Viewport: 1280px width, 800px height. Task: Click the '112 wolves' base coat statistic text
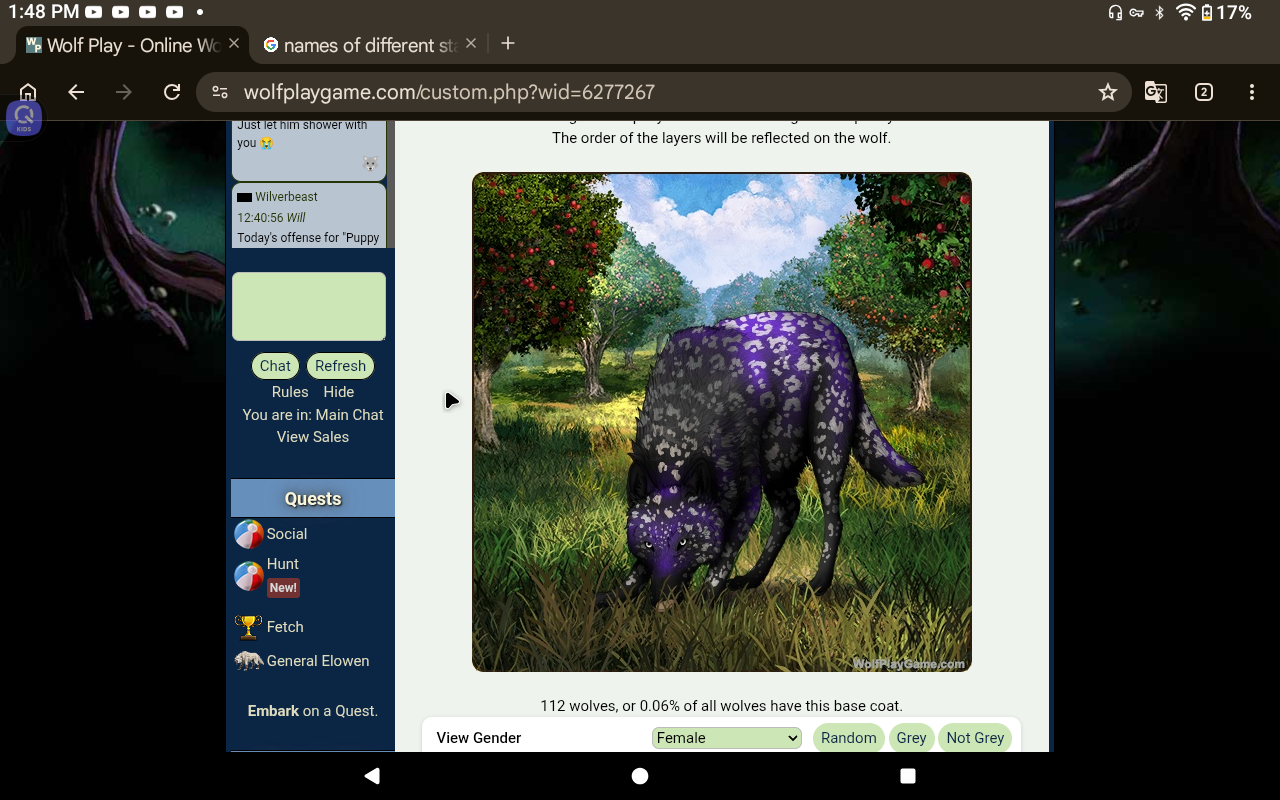tap(721, 706)
